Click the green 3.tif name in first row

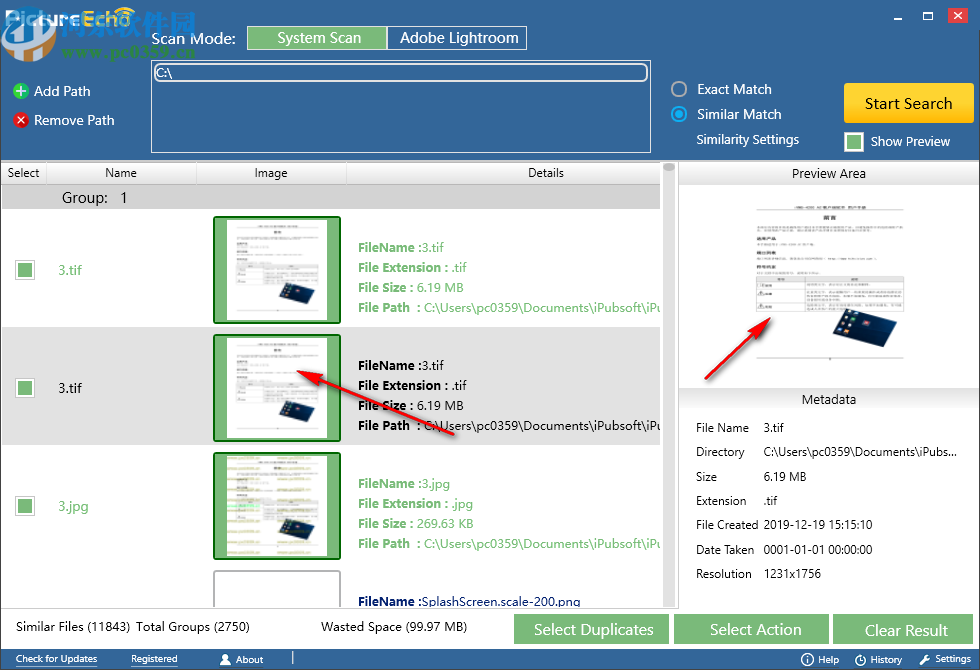70,270
